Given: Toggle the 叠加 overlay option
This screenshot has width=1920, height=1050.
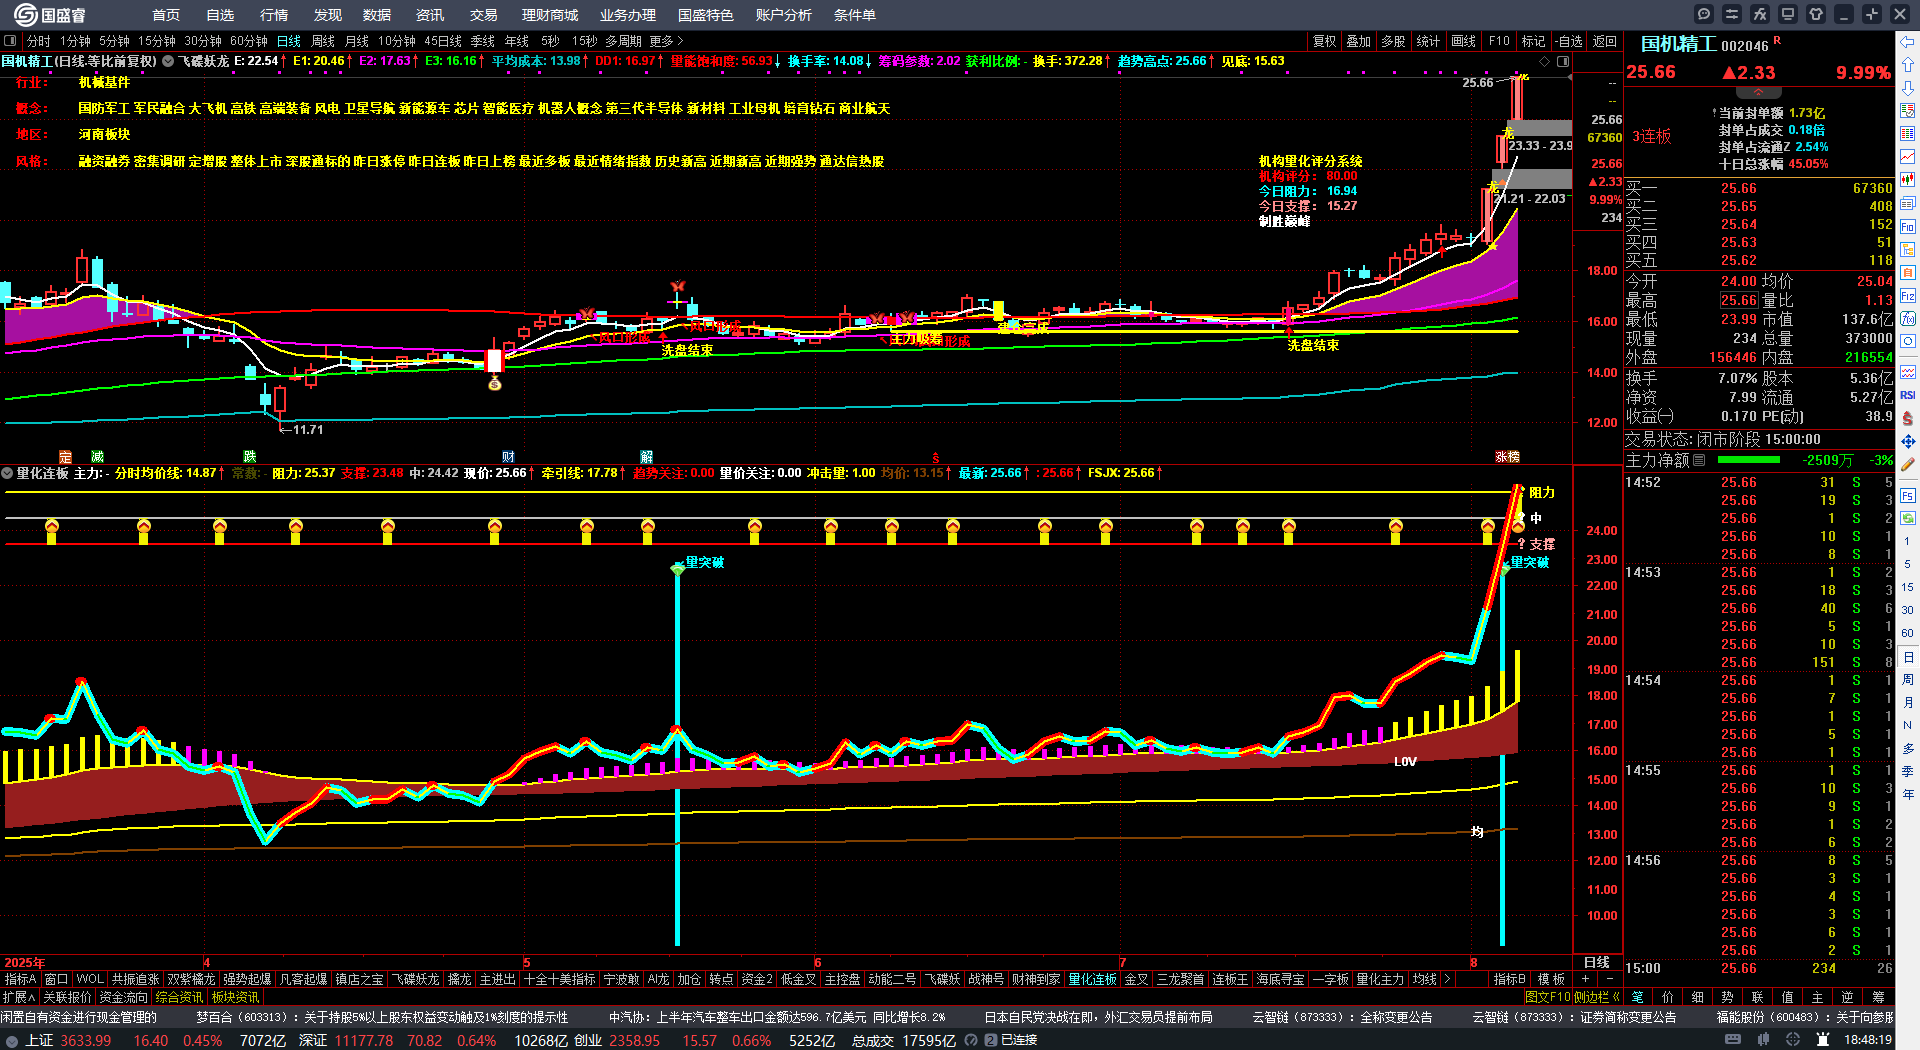Looking at the screenshot, I should click(x=1358, y=41).
